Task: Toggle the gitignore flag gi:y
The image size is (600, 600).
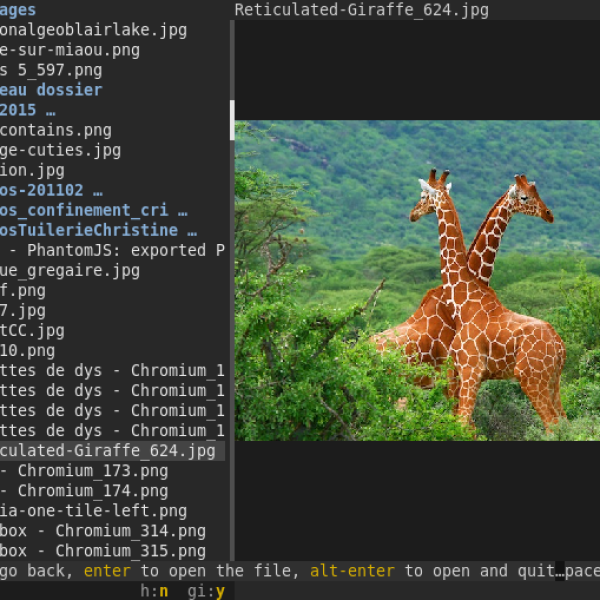Action: click(x=205, y=591)
